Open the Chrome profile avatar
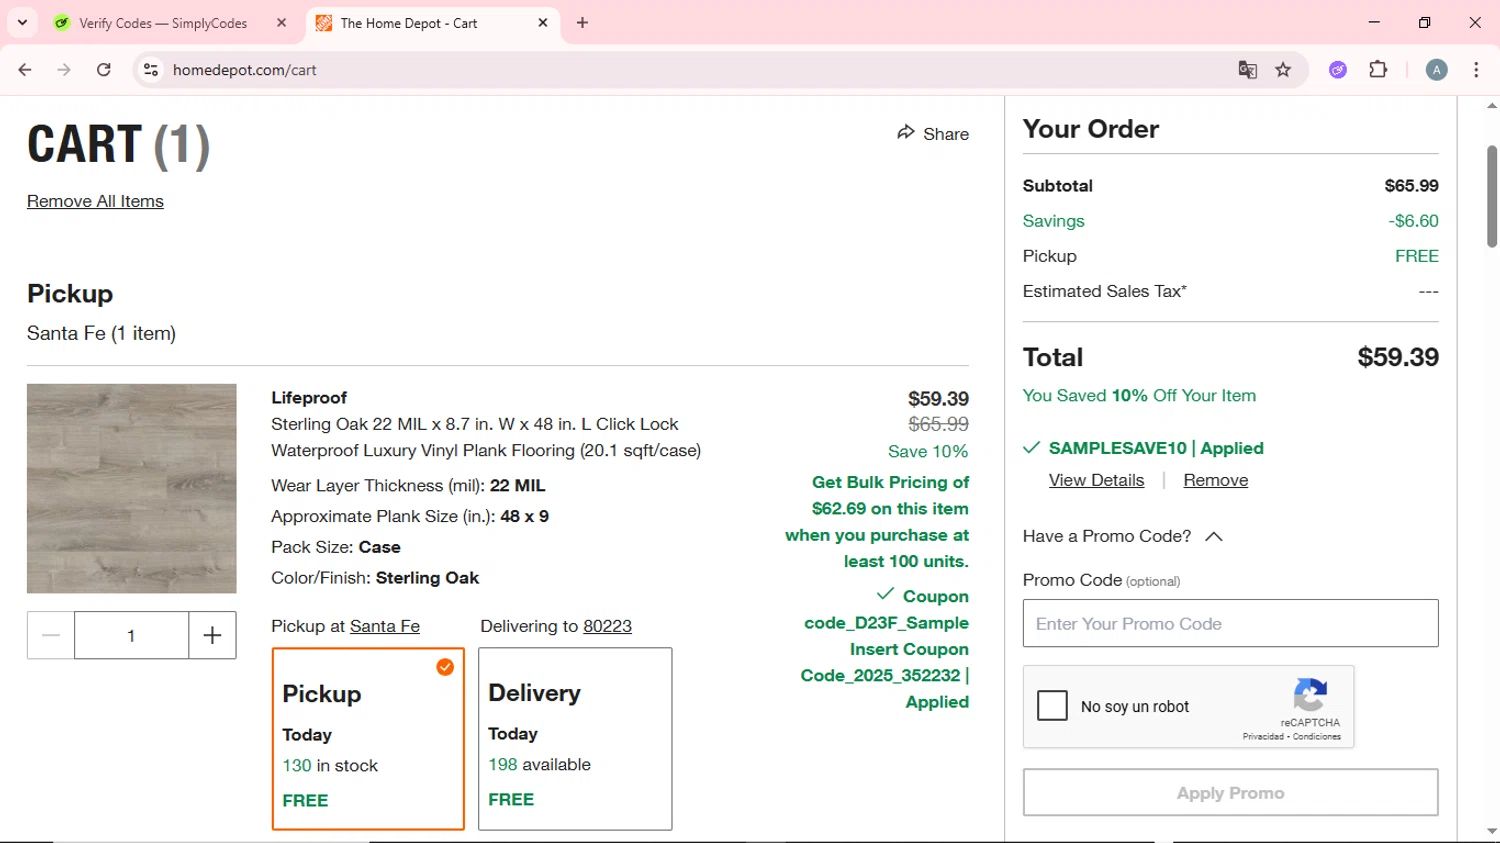This screenshot has width=1500, height=843. pyautogui.click(x=1436, y=70)
